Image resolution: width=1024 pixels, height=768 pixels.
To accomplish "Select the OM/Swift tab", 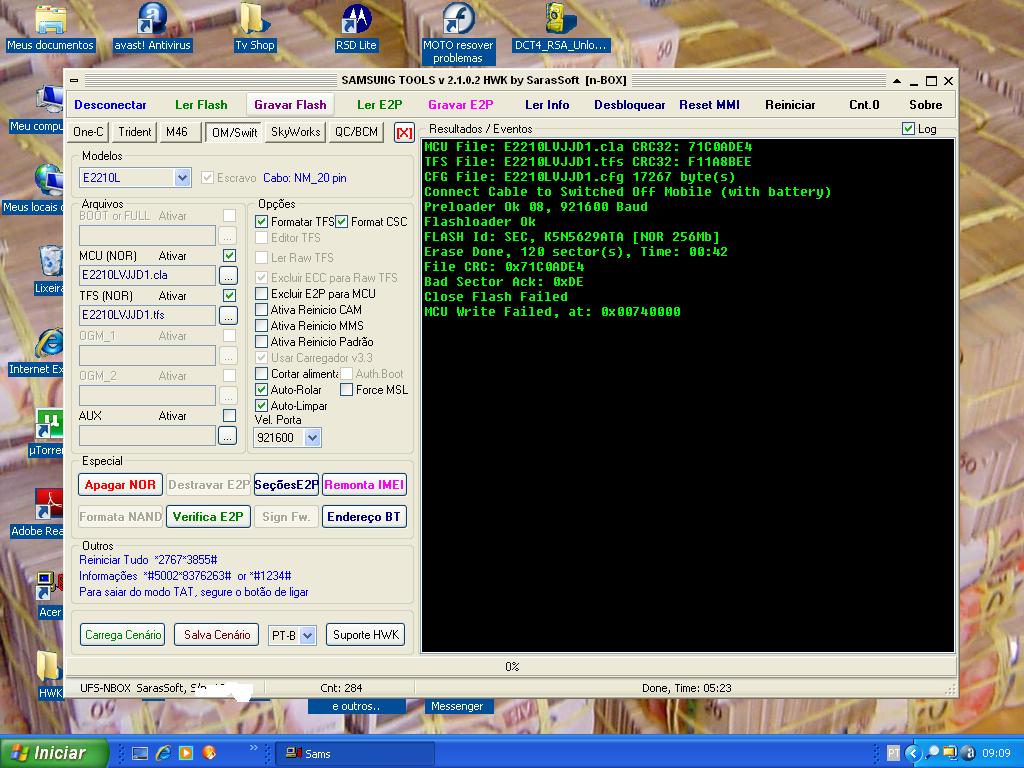I will (234, 133).
